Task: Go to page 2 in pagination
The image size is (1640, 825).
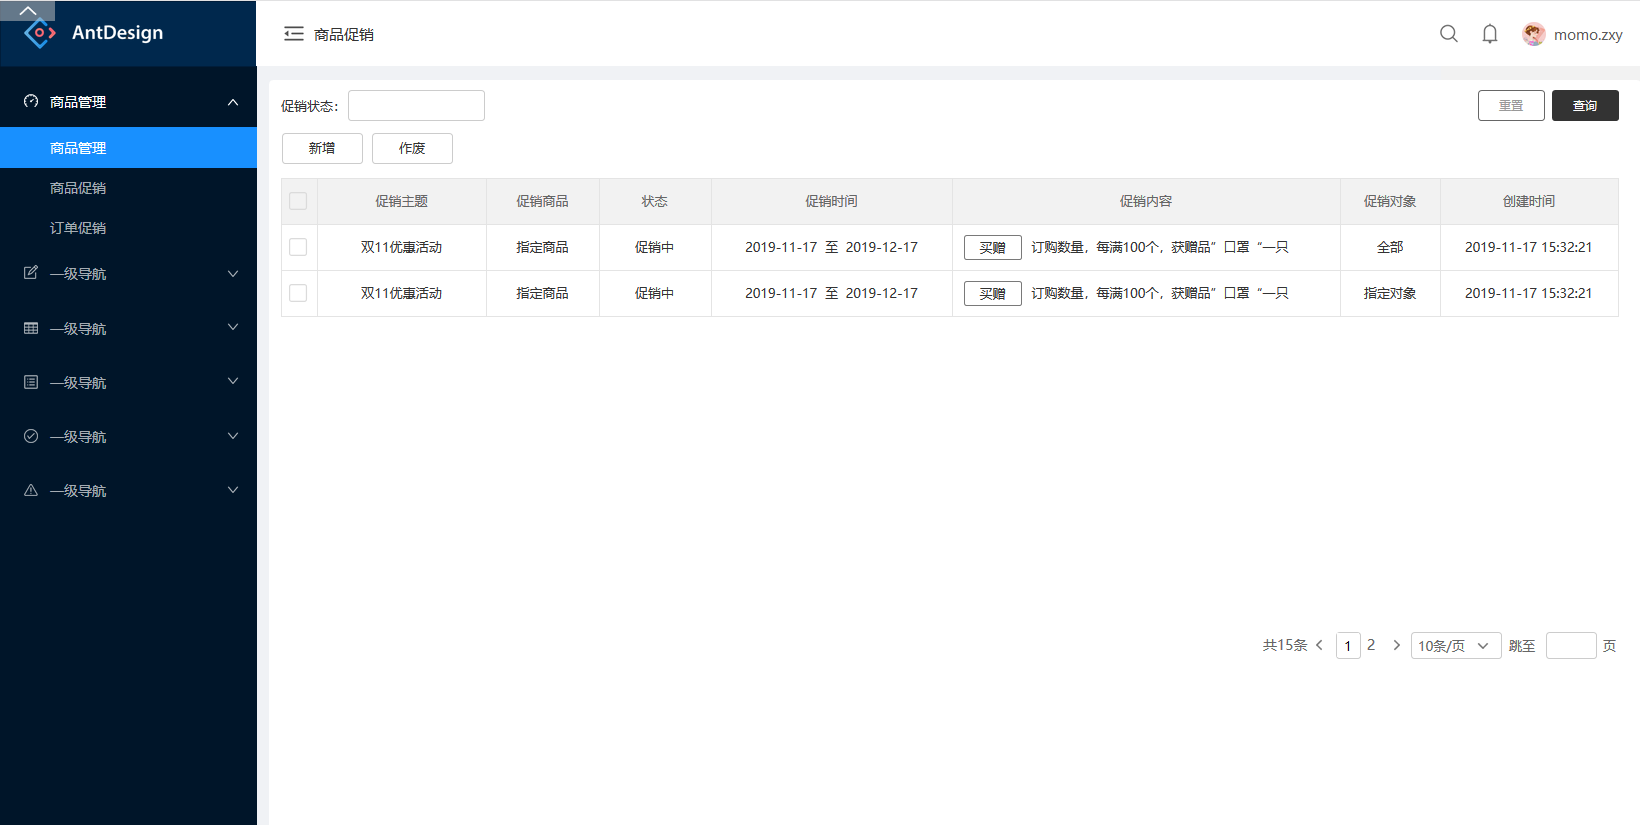Action: pyautogui.click(x=1371, y=645)
